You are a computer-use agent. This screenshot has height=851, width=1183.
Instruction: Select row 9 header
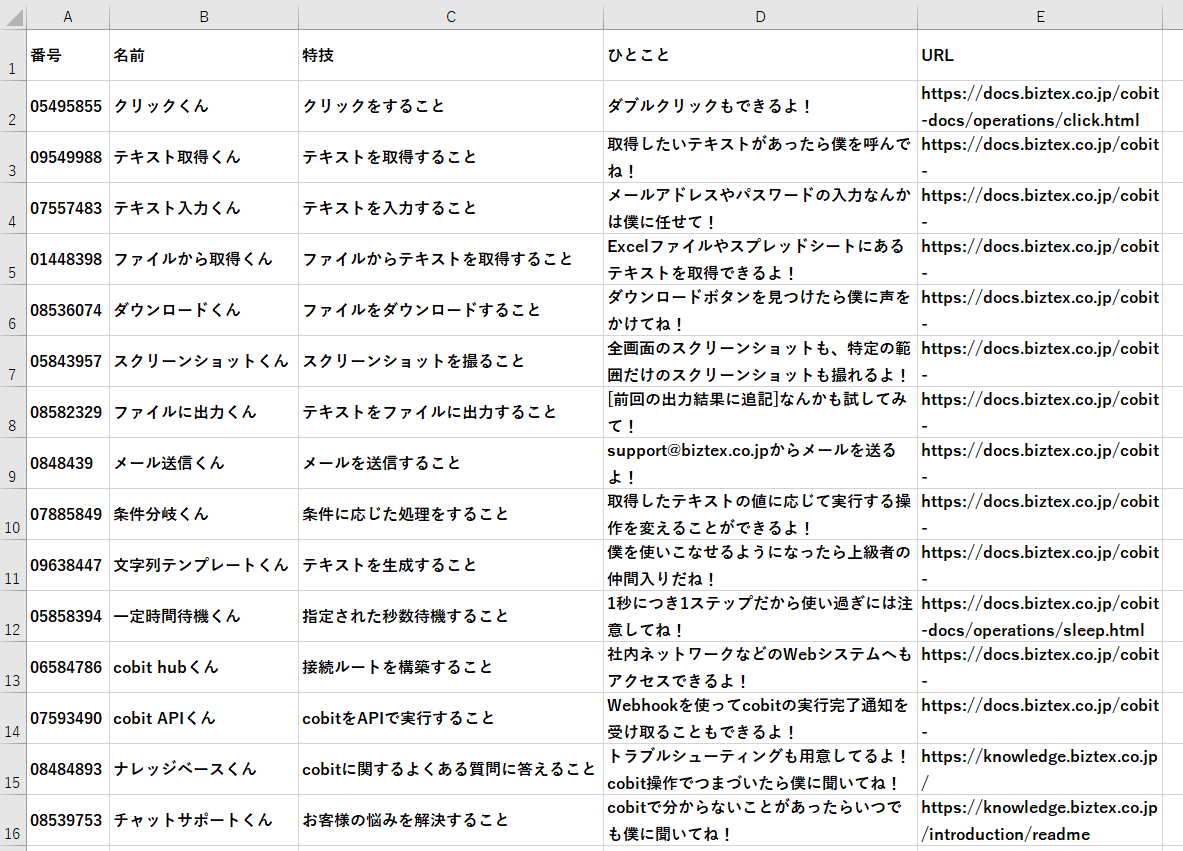(13, 463)
